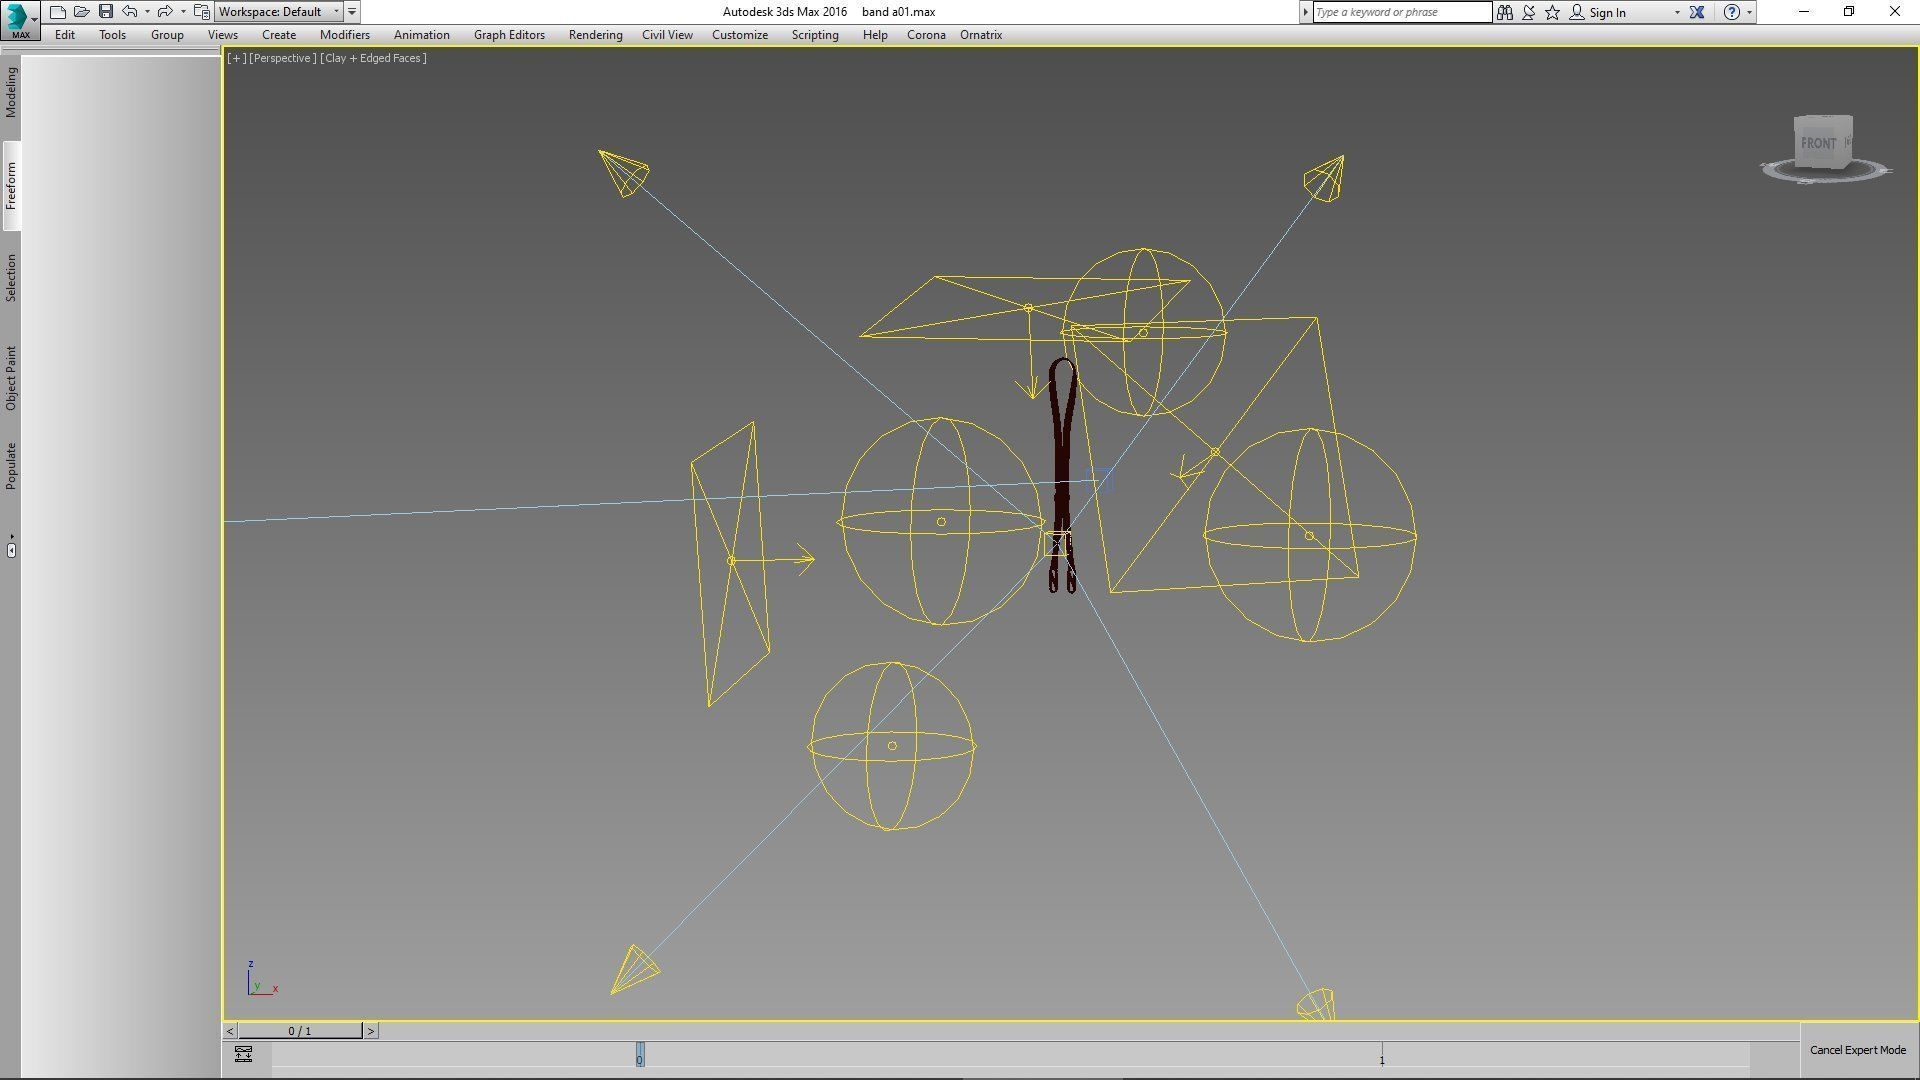1920x1080 pixels.
Task: Open the Modifiers menu
Action: pyautogui.click(x=345, y=35)
